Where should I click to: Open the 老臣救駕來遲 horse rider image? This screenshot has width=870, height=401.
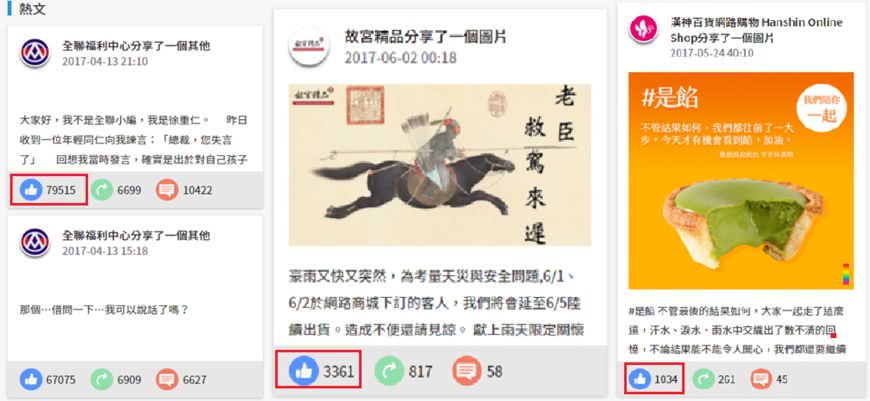(x=439, y=165)
